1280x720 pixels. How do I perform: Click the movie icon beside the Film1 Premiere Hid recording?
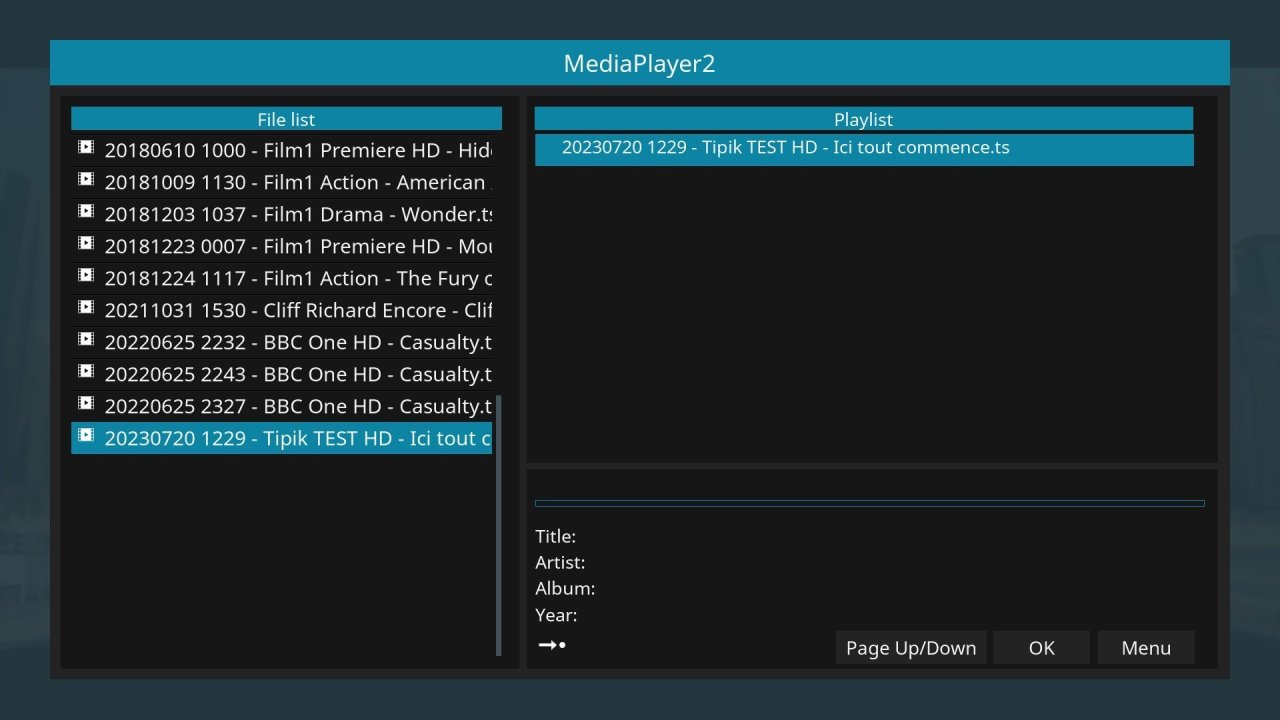86,146
